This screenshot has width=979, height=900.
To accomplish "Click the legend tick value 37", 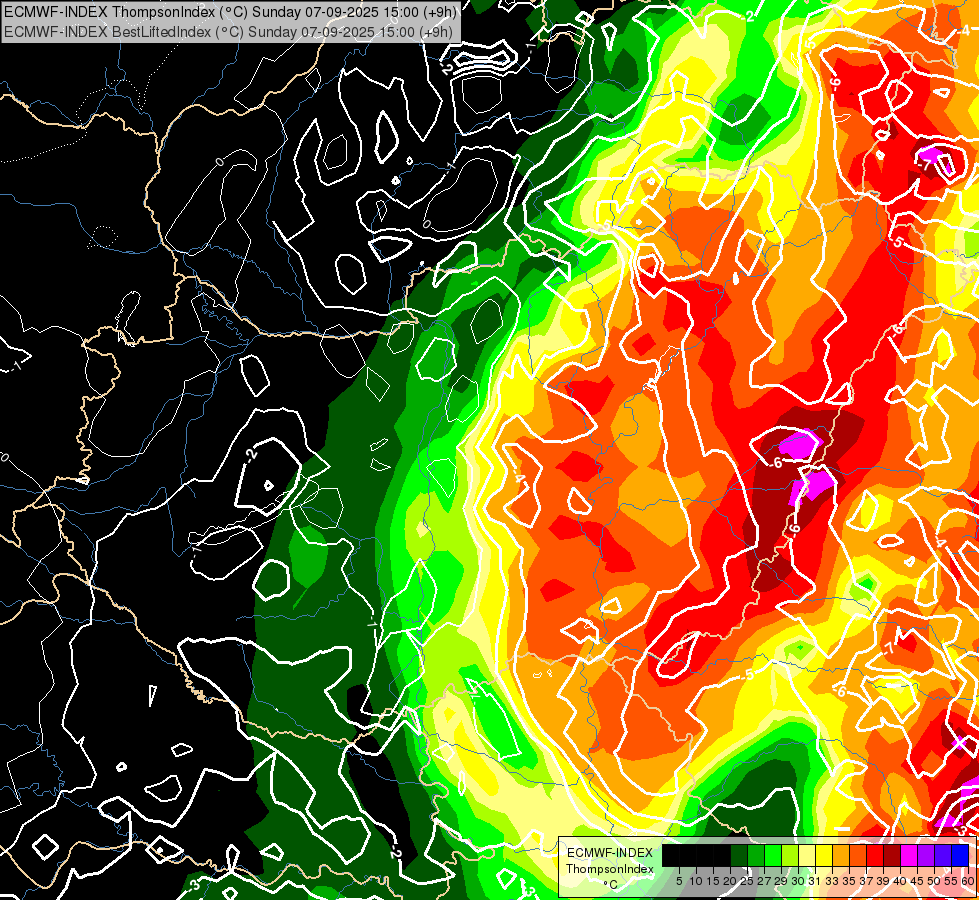I will coord(866,881).
